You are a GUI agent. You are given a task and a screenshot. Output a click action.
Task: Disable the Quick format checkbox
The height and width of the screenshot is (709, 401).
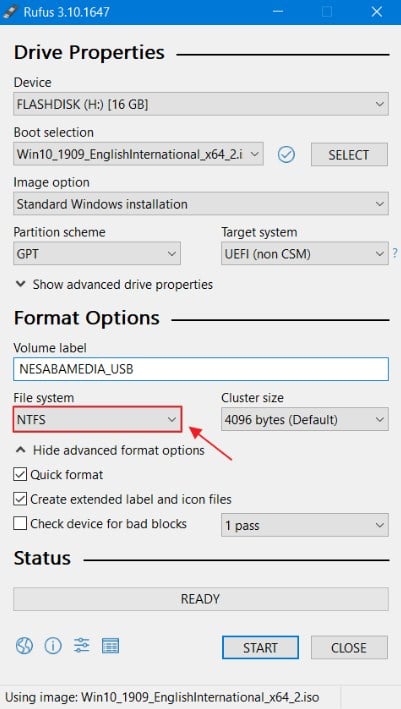[20, 475]
